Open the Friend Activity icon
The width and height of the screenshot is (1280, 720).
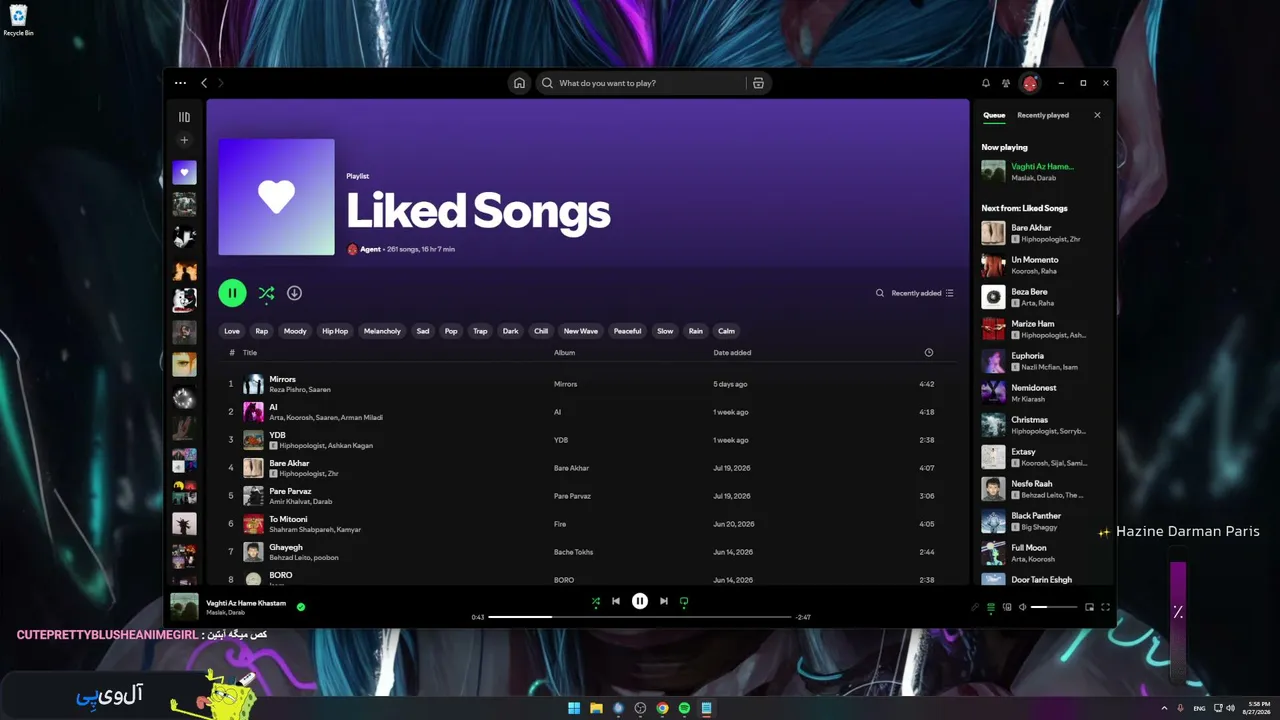[x=1007, y=83]
